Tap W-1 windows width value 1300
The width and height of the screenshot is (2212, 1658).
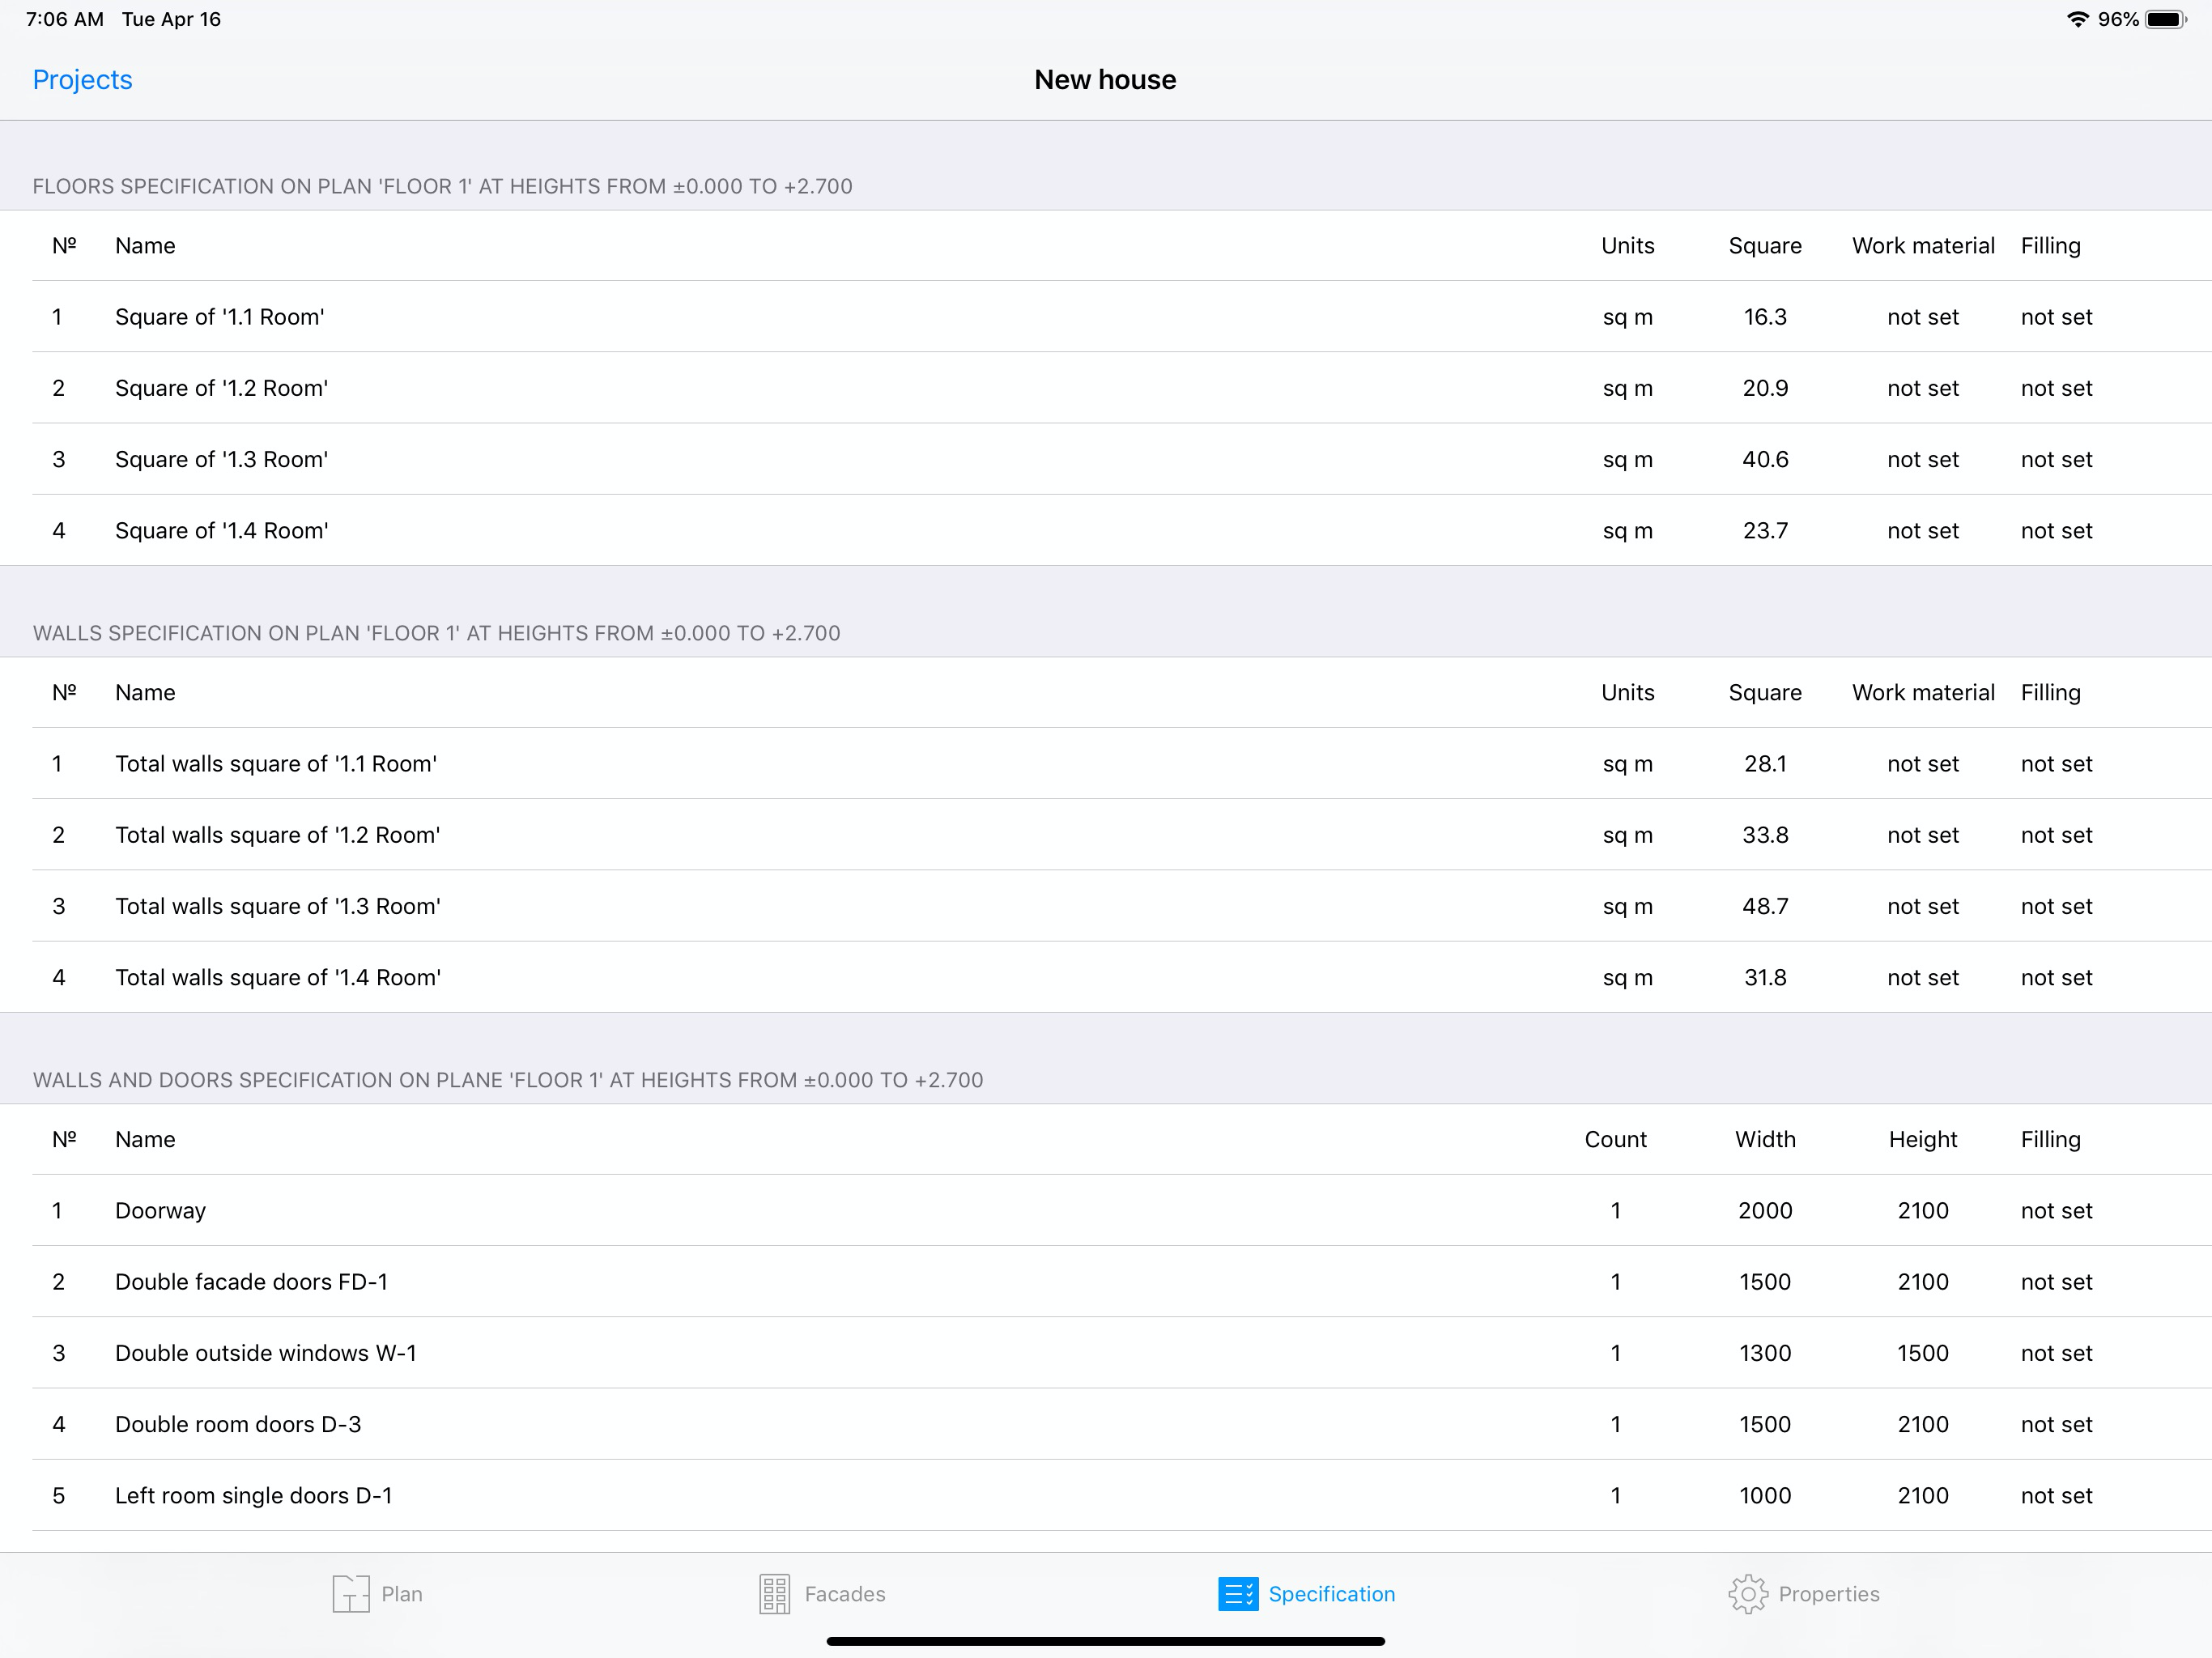1765,1352
